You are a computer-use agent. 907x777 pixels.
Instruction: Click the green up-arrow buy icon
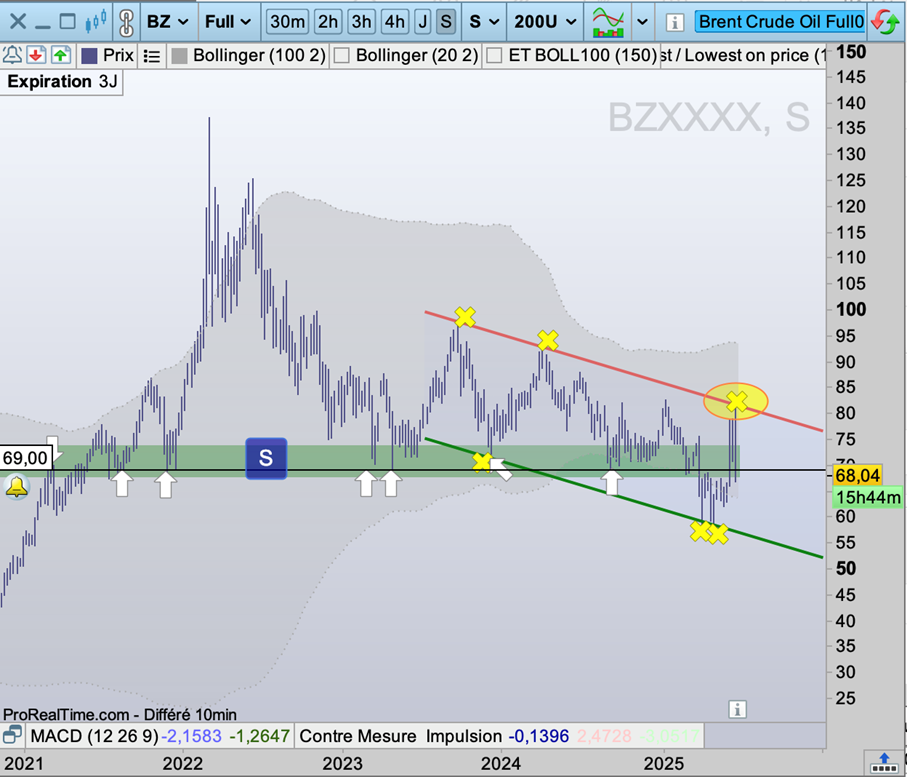pos(61,56)
